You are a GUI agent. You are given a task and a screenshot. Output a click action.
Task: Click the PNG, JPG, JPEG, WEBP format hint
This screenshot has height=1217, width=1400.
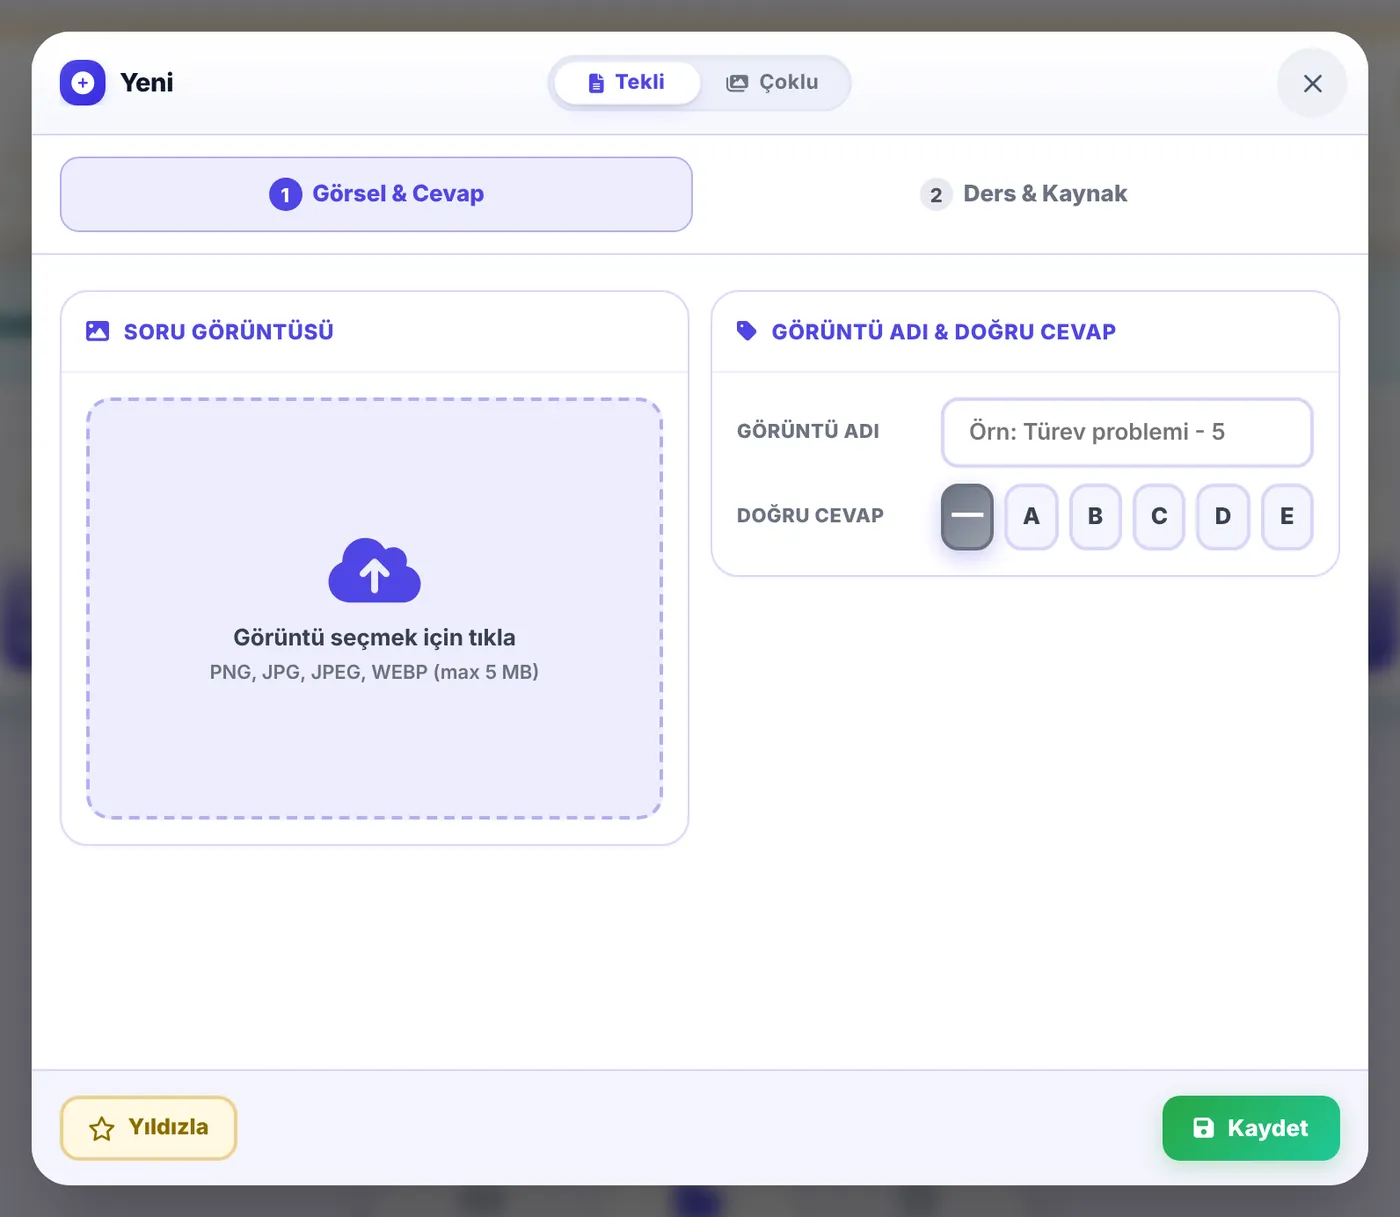click(374, 672)
